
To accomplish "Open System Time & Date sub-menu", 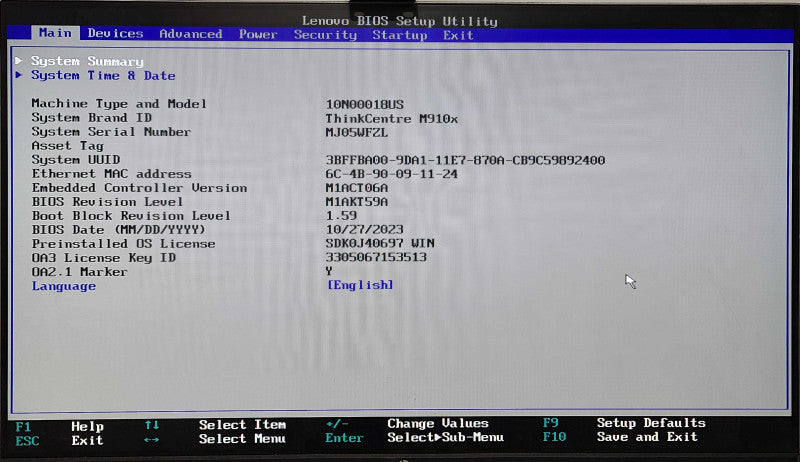I will pos(103,75).
